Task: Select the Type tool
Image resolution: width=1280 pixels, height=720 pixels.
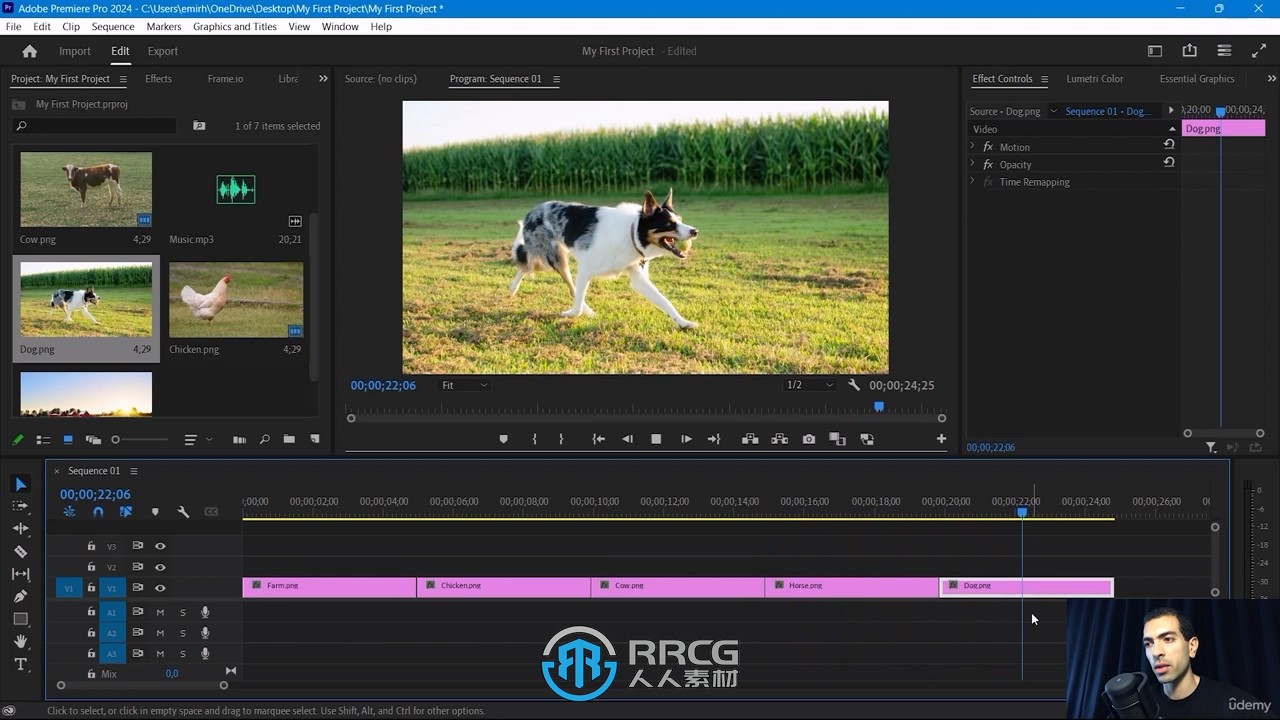Action: click(x=20, y=664)
